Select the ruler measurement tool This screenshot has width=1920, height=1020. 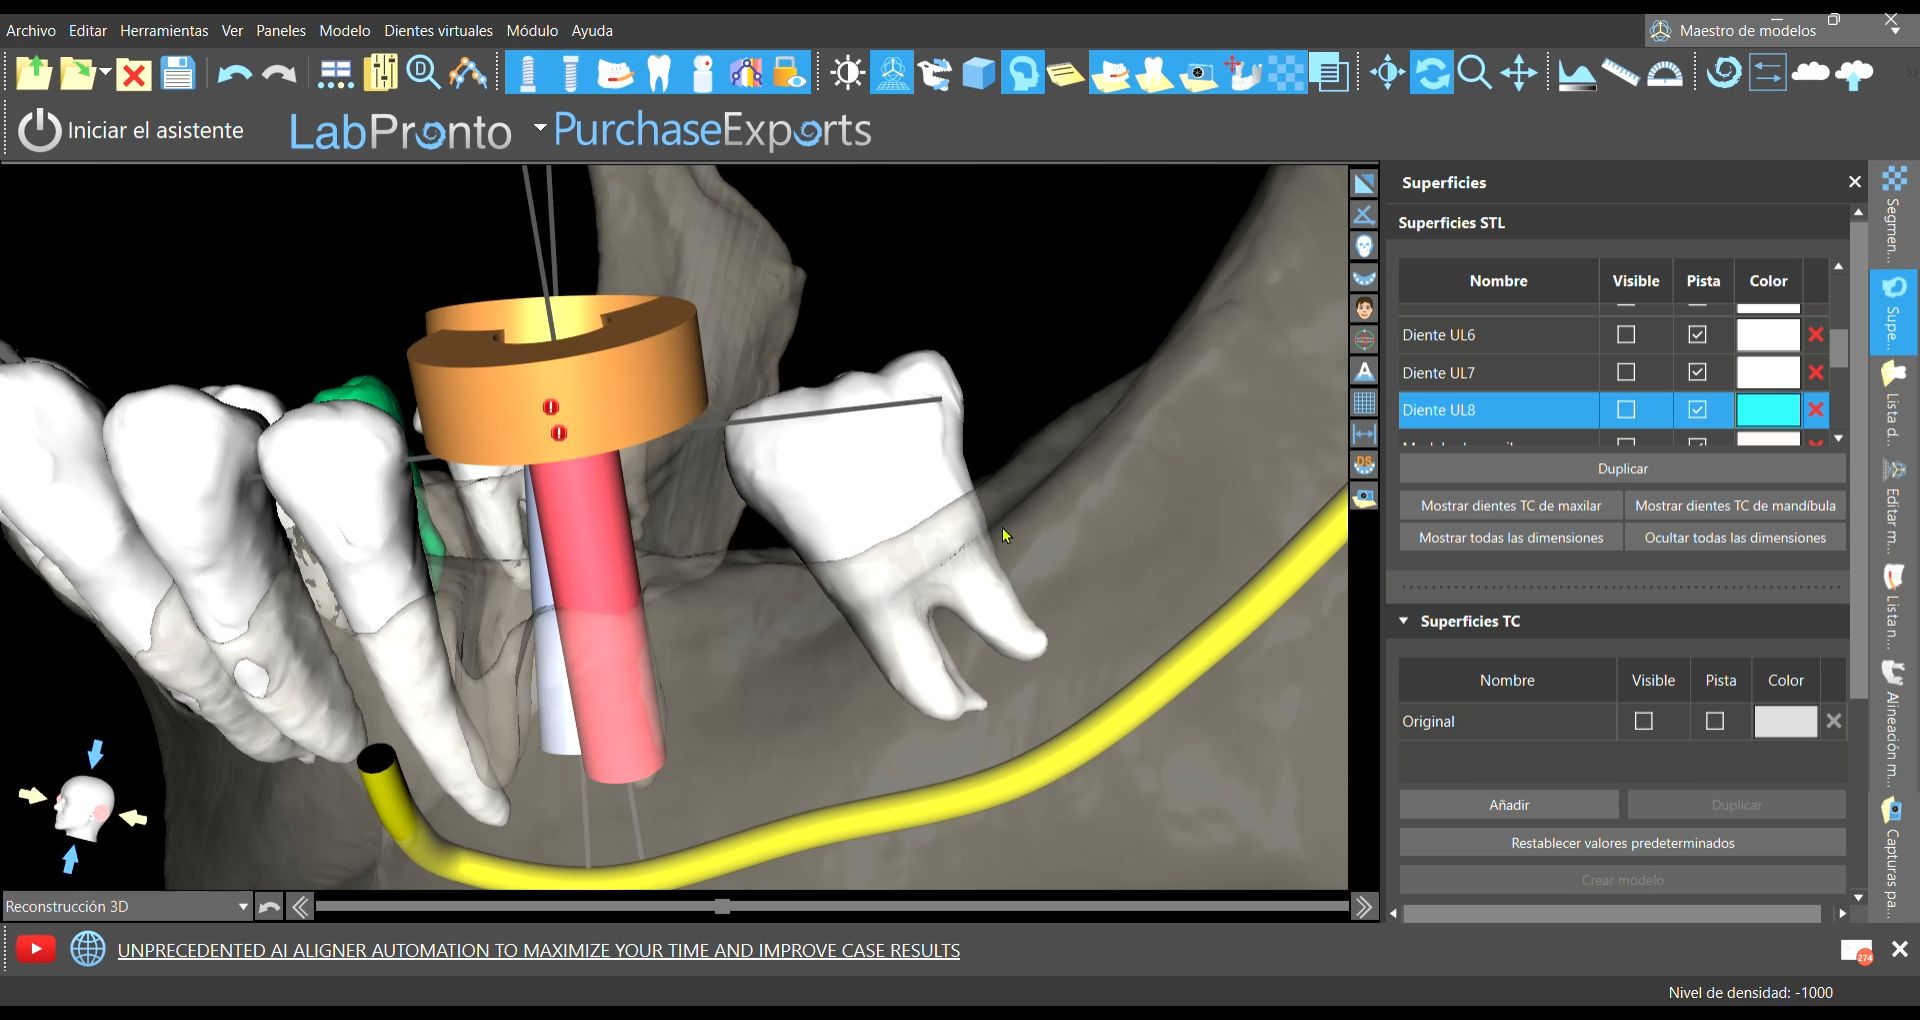pyautogui.click(x=1620, y=74)
